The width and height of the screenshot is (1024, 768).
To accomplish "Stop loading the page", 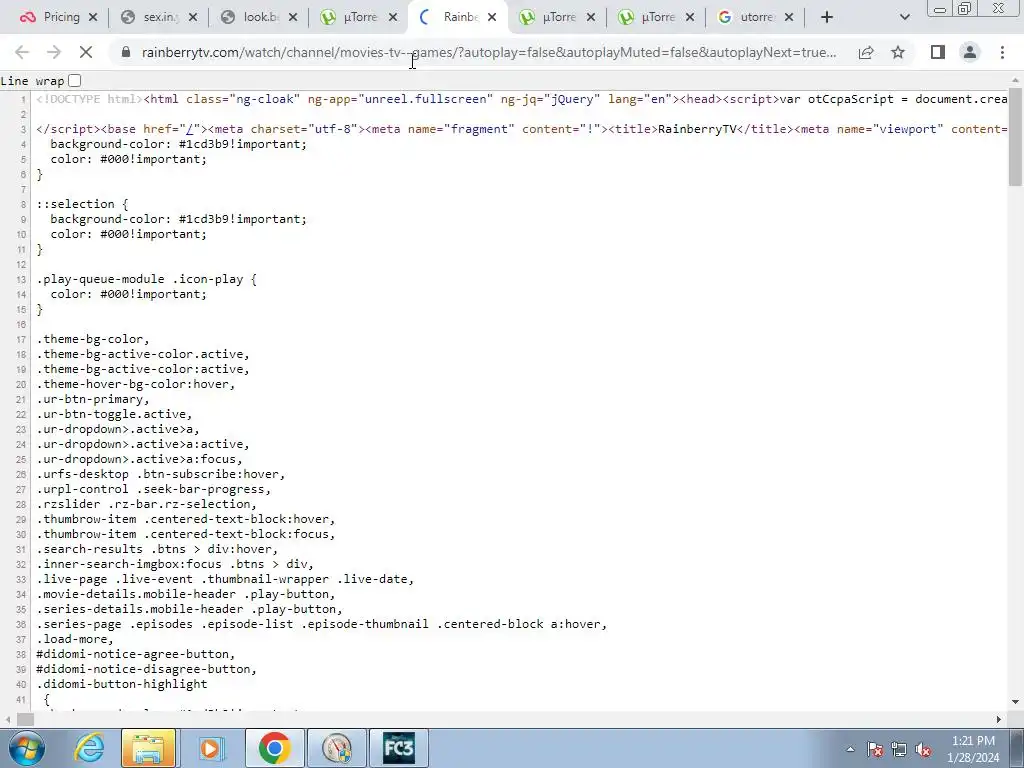I will (x=86, y=52).
